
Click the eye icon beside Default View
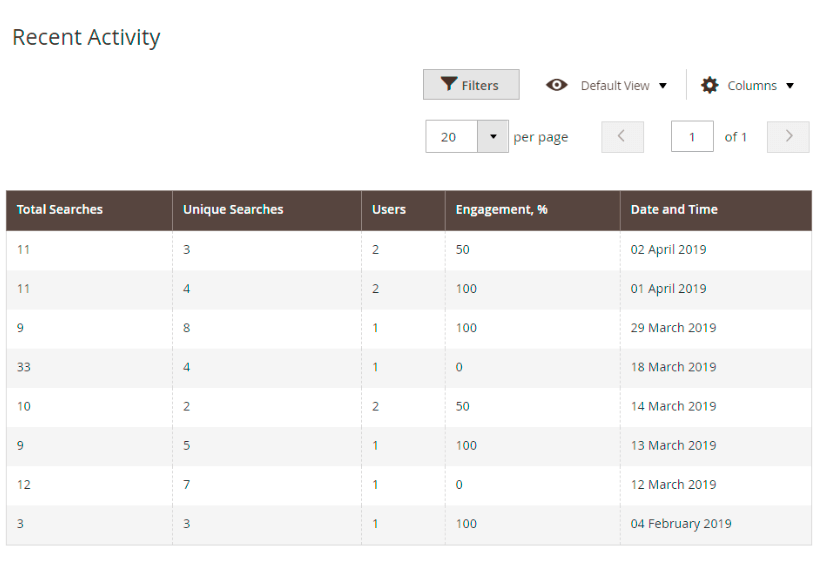point(557,85)
